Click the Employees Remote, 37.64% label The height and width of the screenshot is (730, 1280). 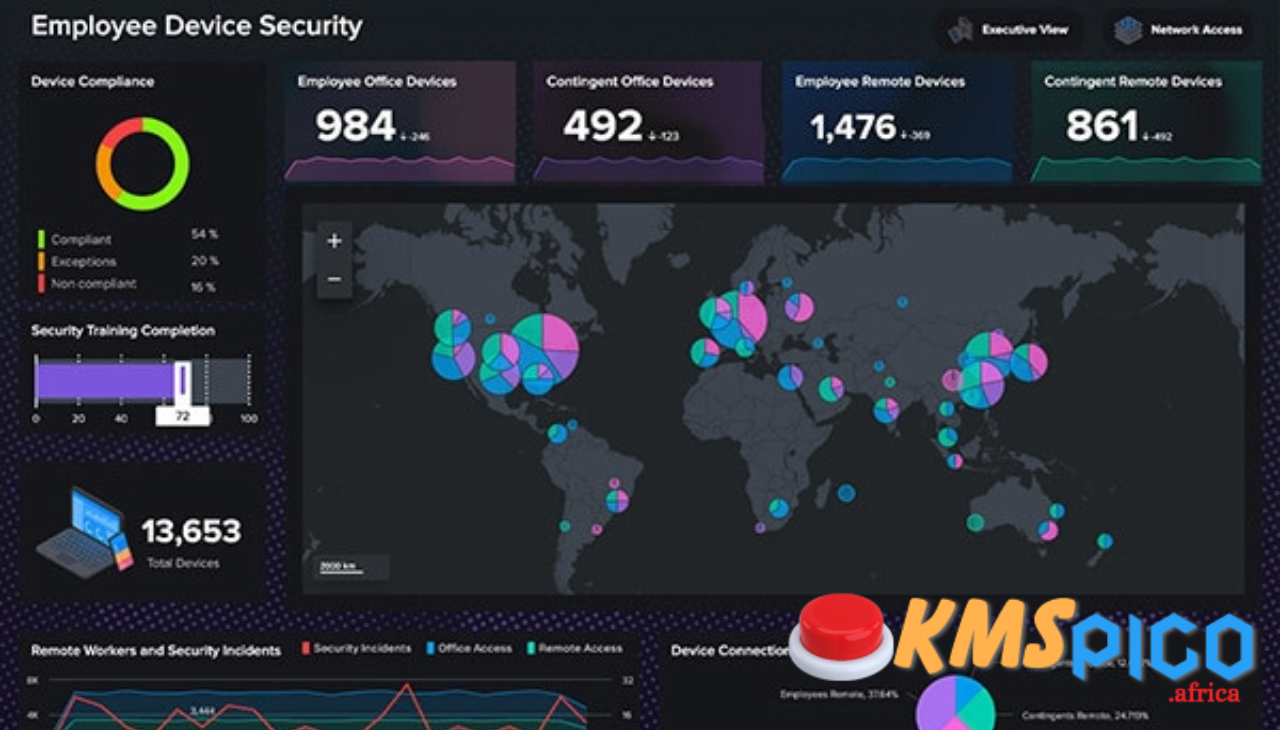point(839,694)
